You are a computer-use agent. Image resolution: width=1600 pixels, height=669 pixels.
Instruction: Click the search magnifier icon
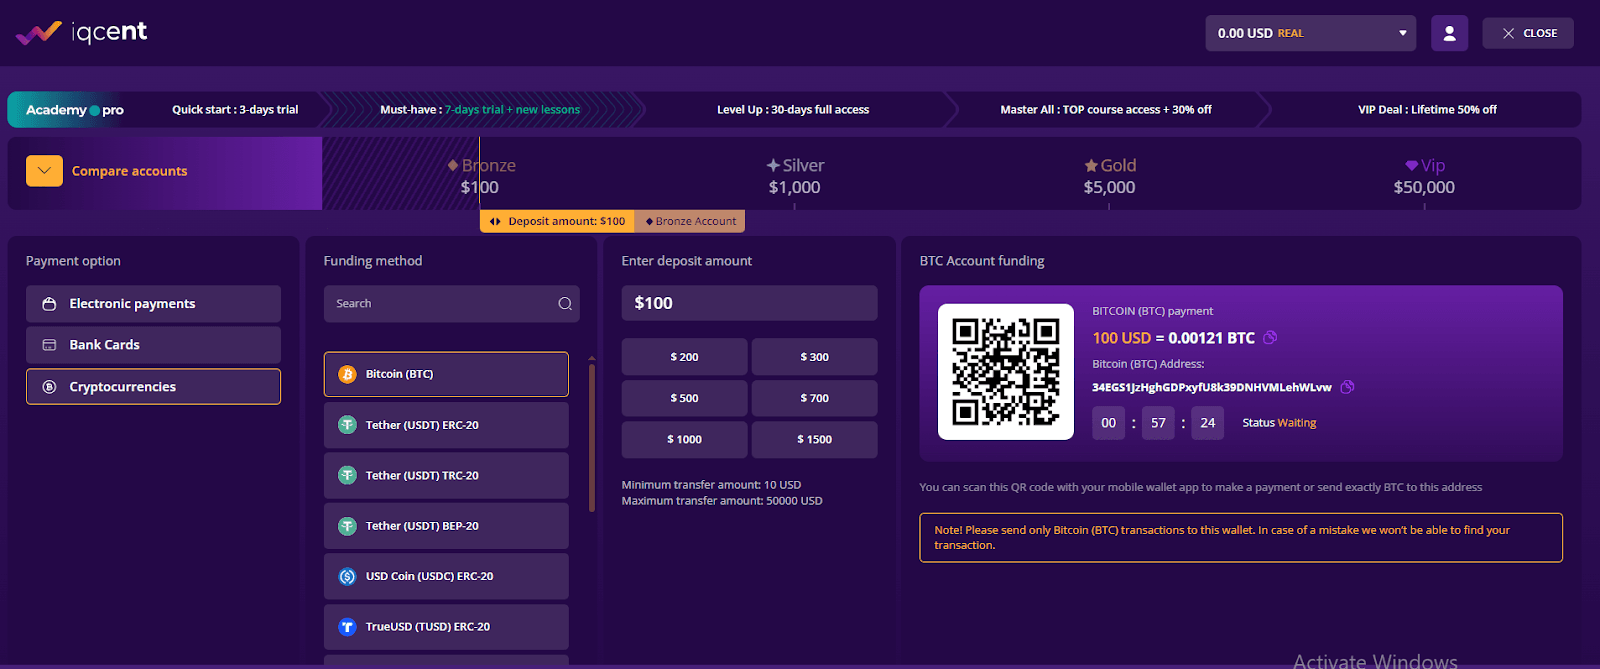[565, 304]
